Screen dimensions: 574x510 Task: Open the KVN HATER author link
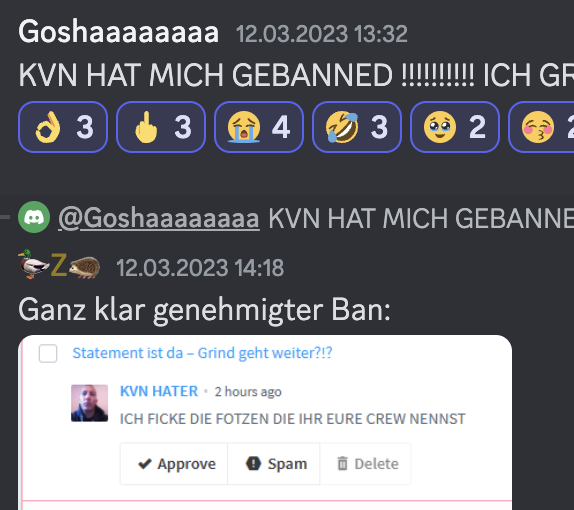159,391
